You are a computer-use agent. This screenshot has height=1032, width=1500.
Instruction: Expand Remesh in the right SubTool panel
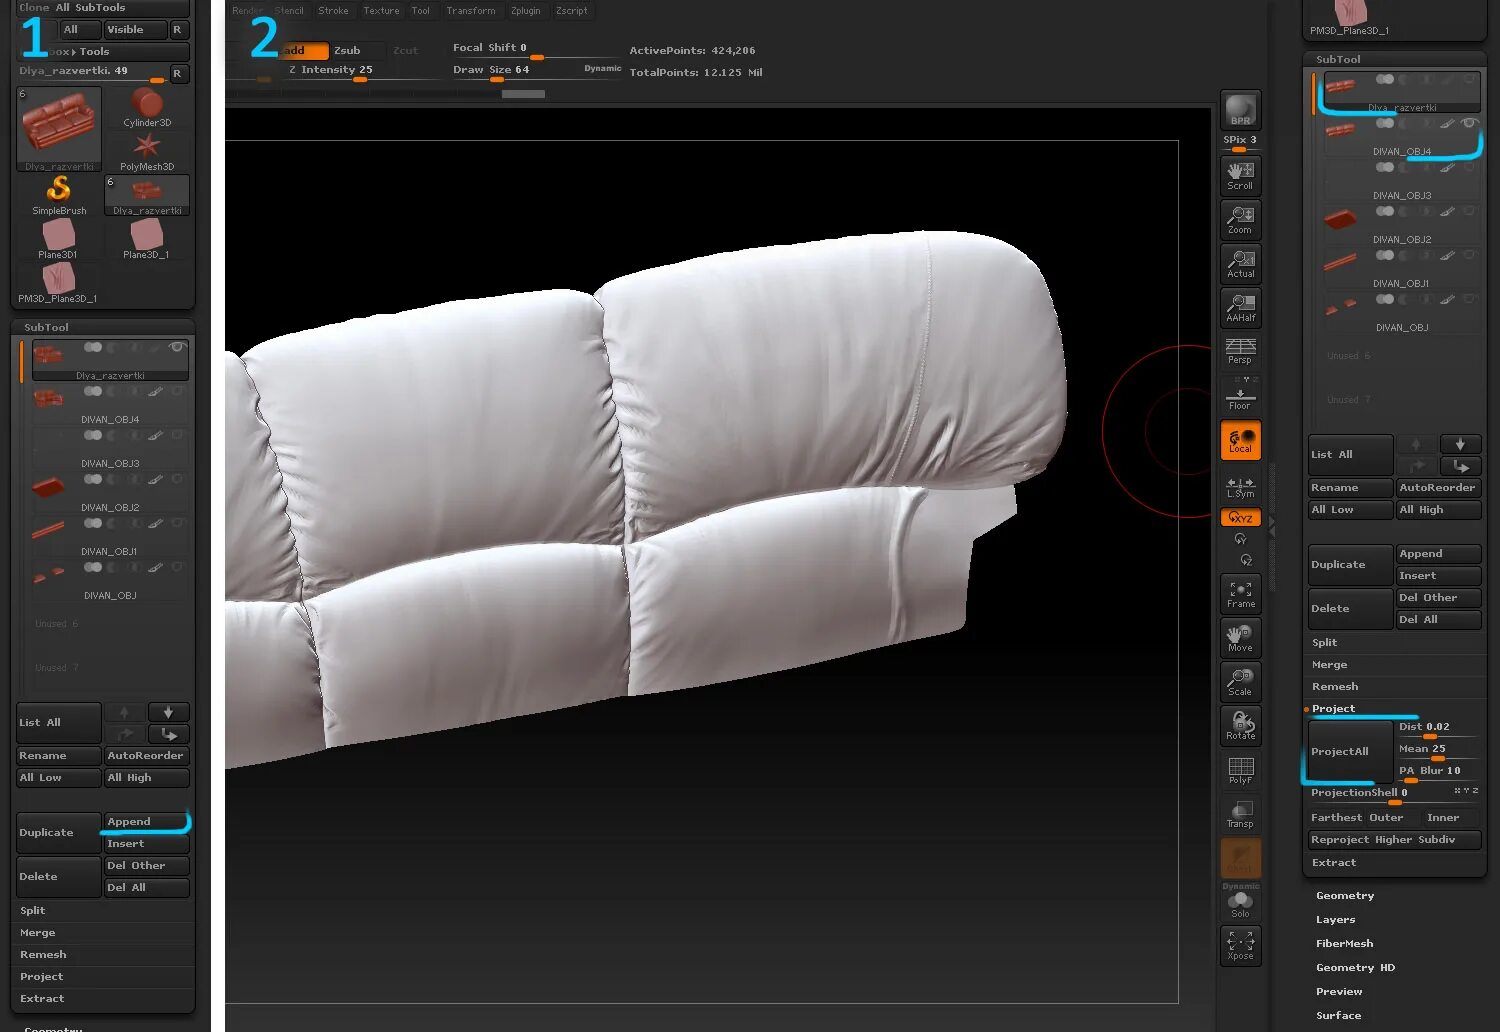point(1335,686)
